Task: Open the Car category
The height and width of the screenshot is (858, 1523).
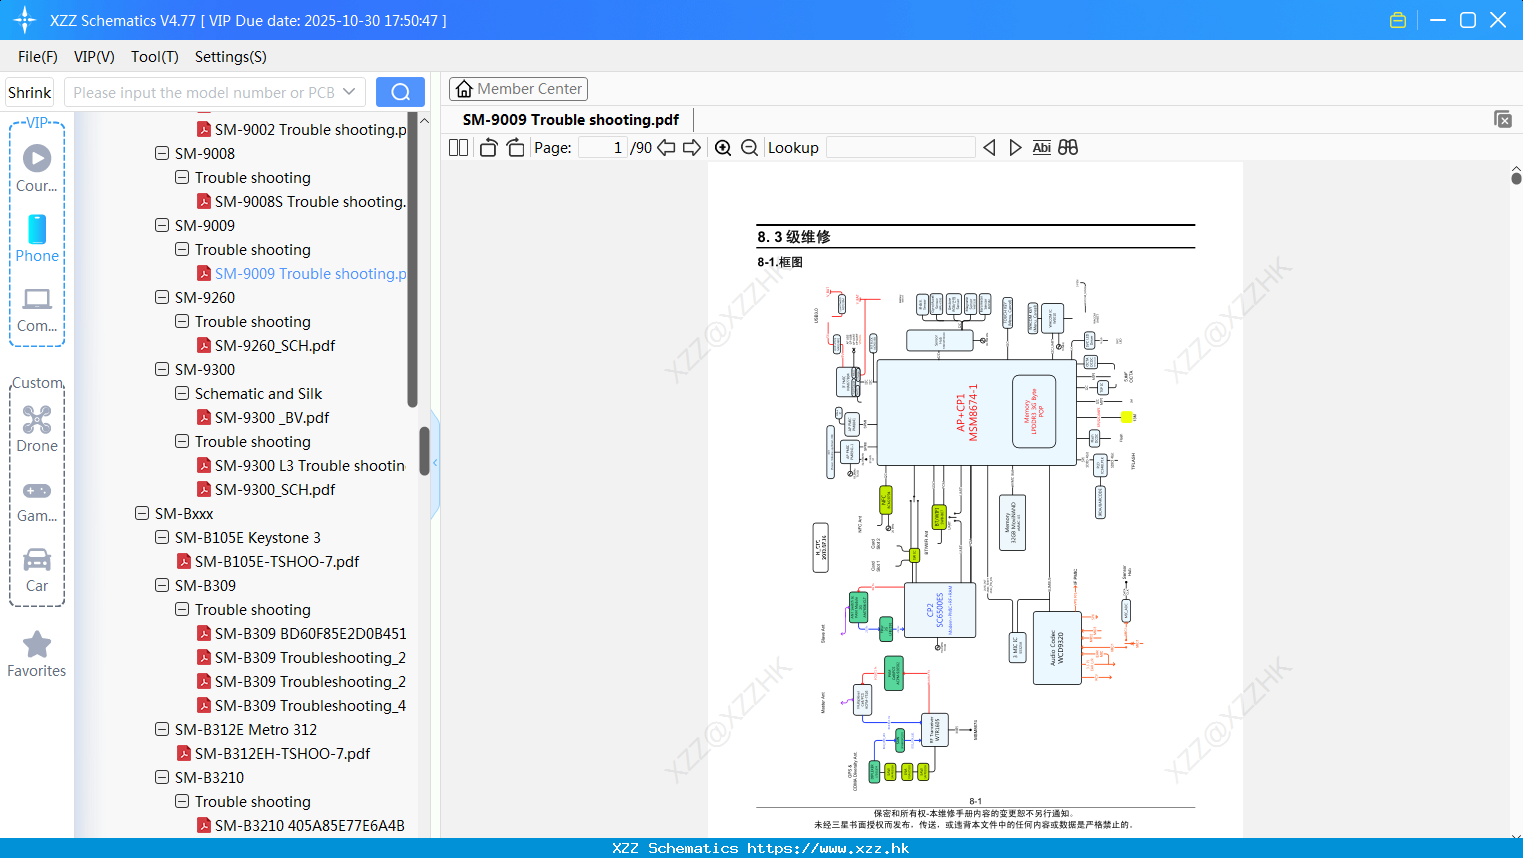Action: [37, 570]
